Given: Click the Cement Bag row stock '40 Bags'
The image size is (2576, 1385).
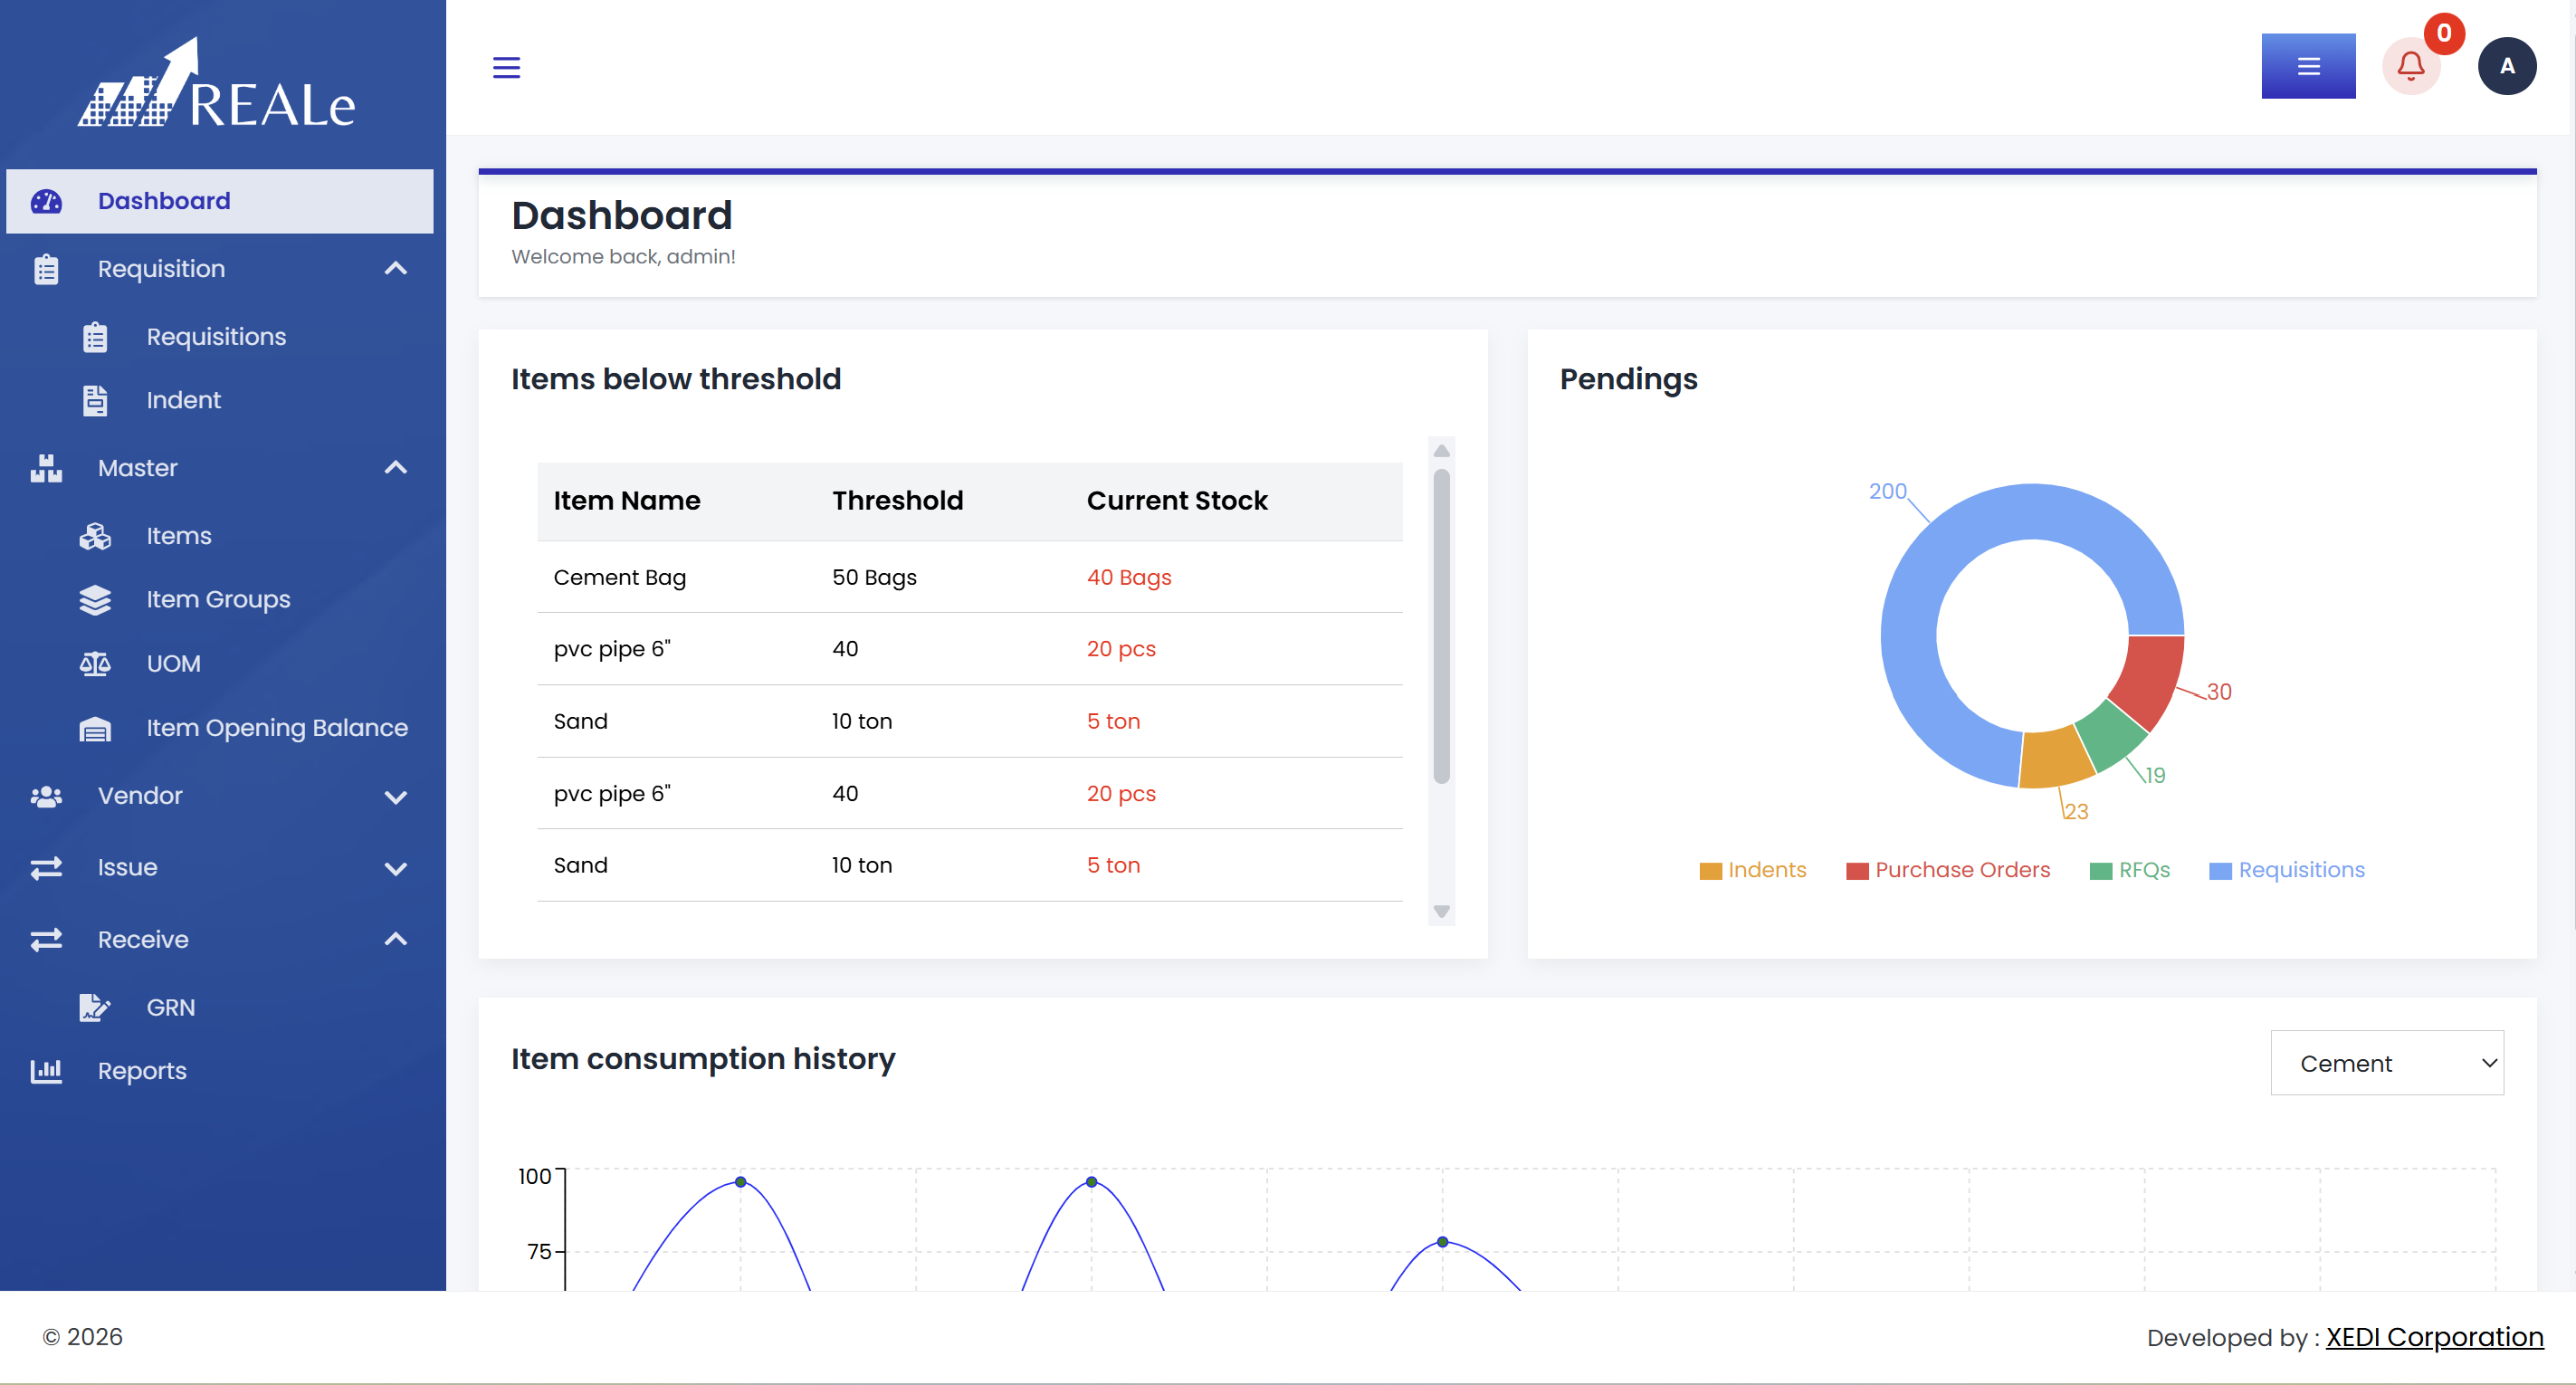Looking at the screenshot, I should pos(1128,577).
